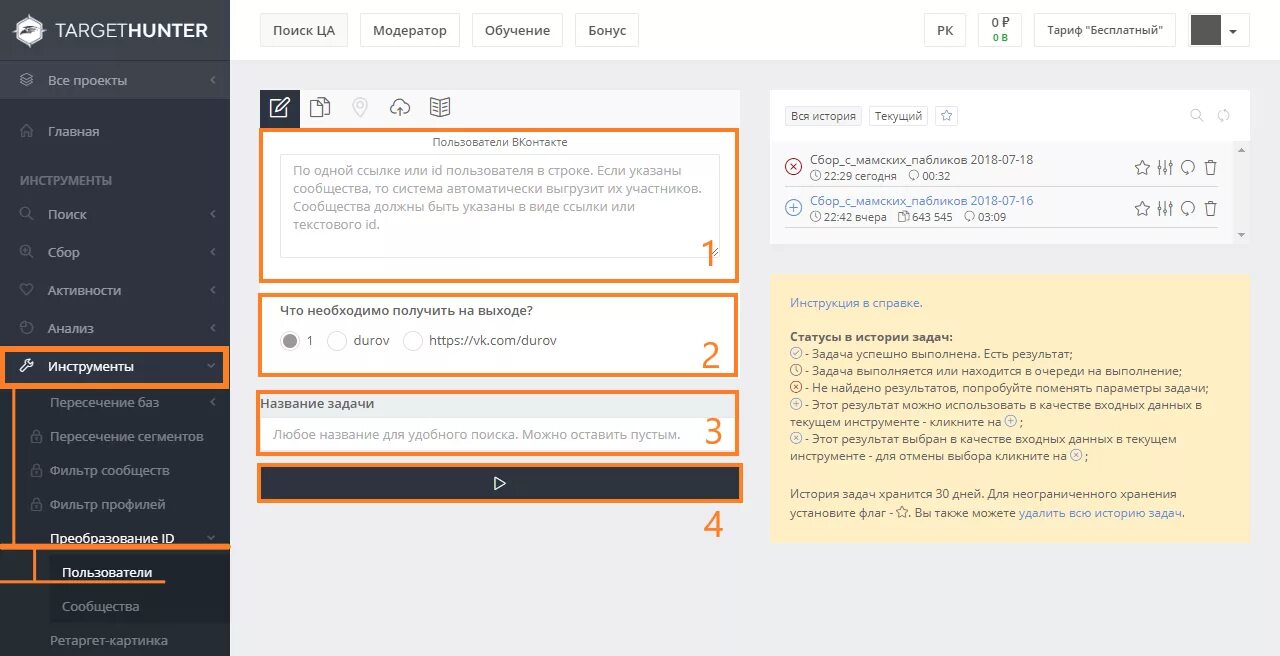The width and height of the screenshot is (1280, 656).
Task: Focus the Название задачи field
Action: [499, 435]
